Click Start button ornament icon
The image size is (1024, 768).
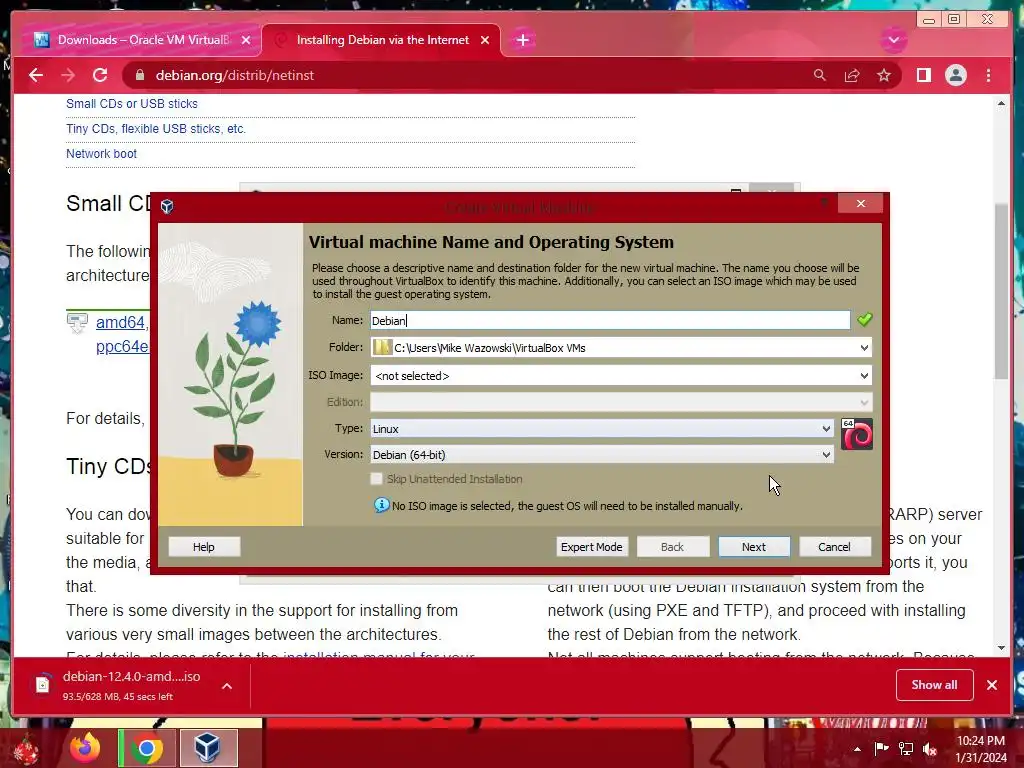point(25,749)
